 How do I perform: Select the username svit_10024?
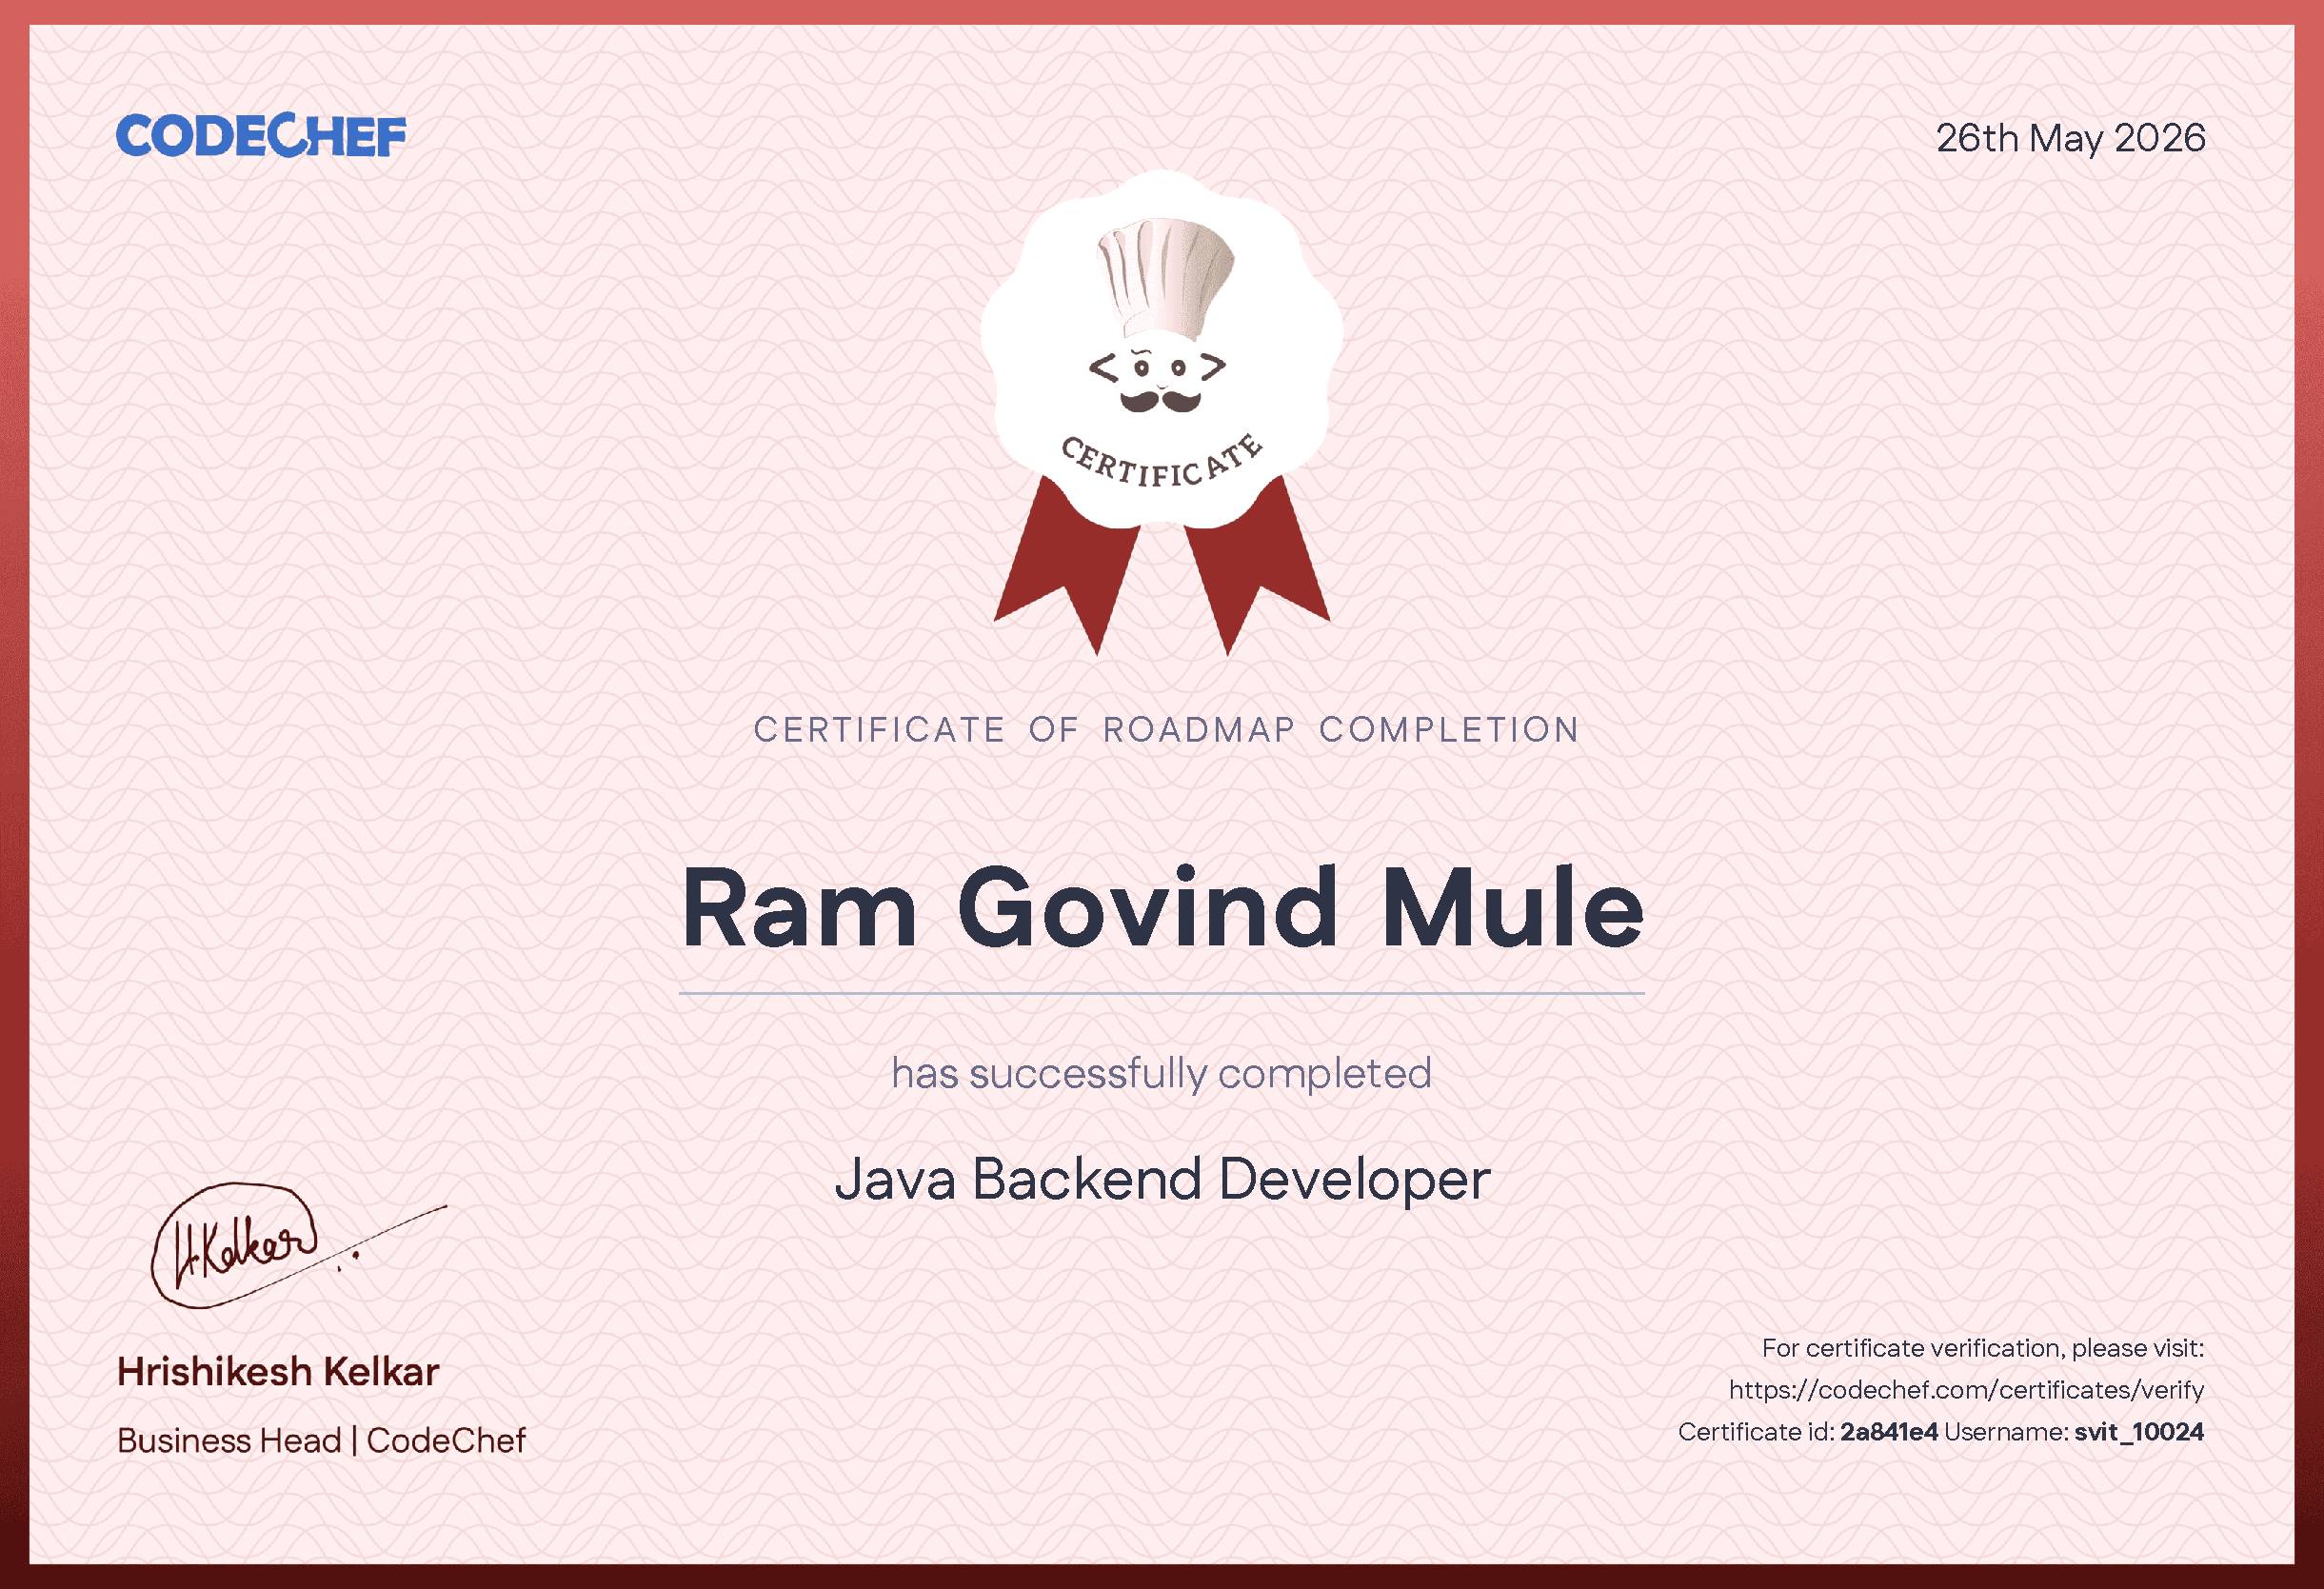[2139, 1432]
